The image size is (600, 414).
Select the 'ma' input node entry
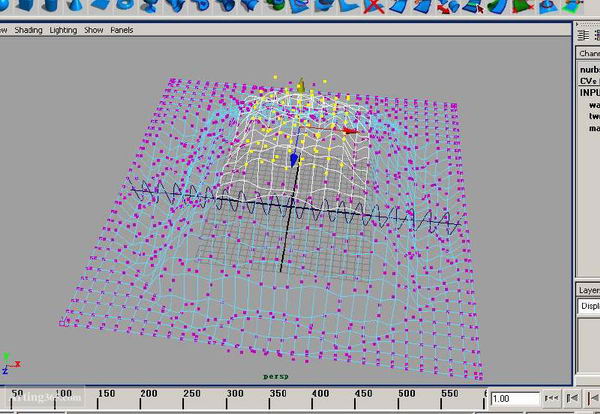594,128
